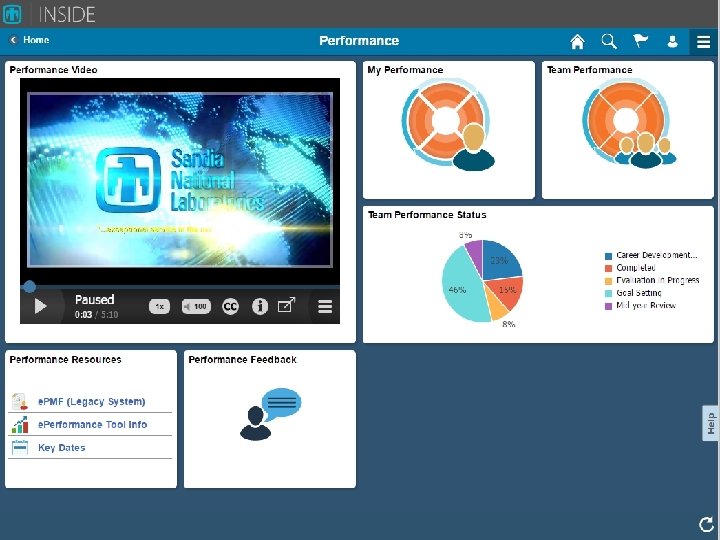This screenshot has height=540, width=720.
Task: Click Career Development legend blue swatch
Action: coord(608,256)
